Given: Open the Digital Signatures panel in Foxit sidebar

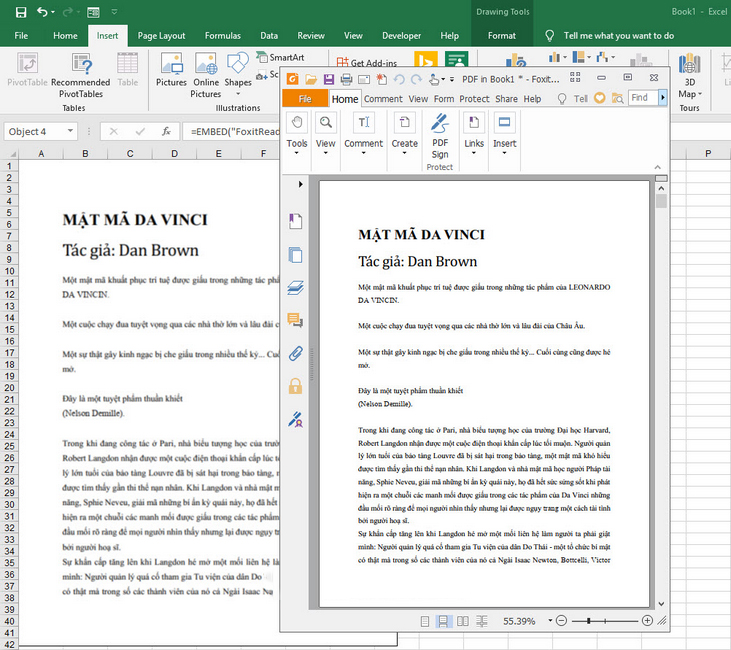Looking at the screenshot, I should (296, 420).
